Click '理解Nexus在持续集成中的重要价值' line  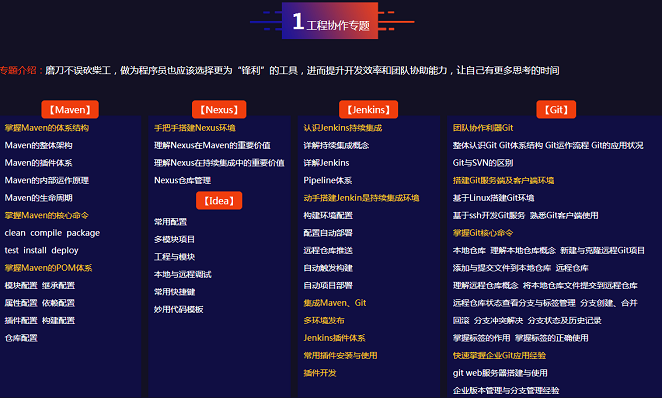[219, 163]
